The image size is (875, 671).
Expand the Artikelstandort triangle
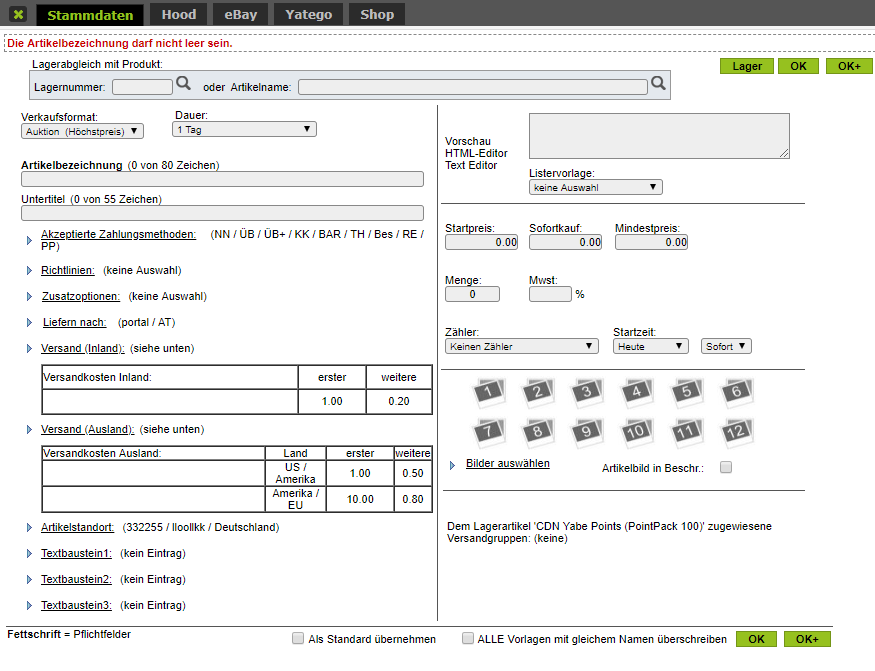coord(30,528)
